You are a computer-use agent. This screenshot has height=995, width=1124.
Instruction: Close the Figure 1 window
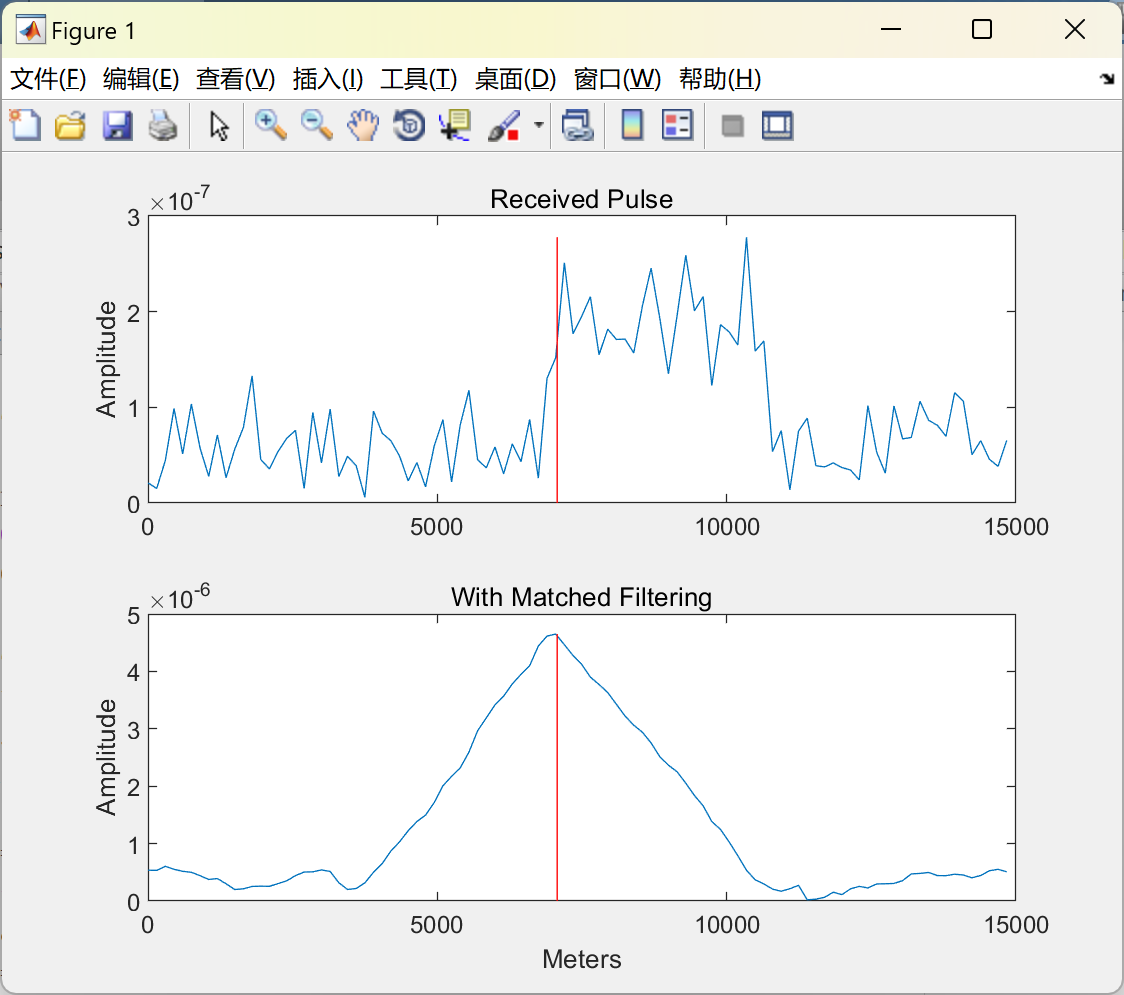pyautogui.click(x=1074, y=29)
